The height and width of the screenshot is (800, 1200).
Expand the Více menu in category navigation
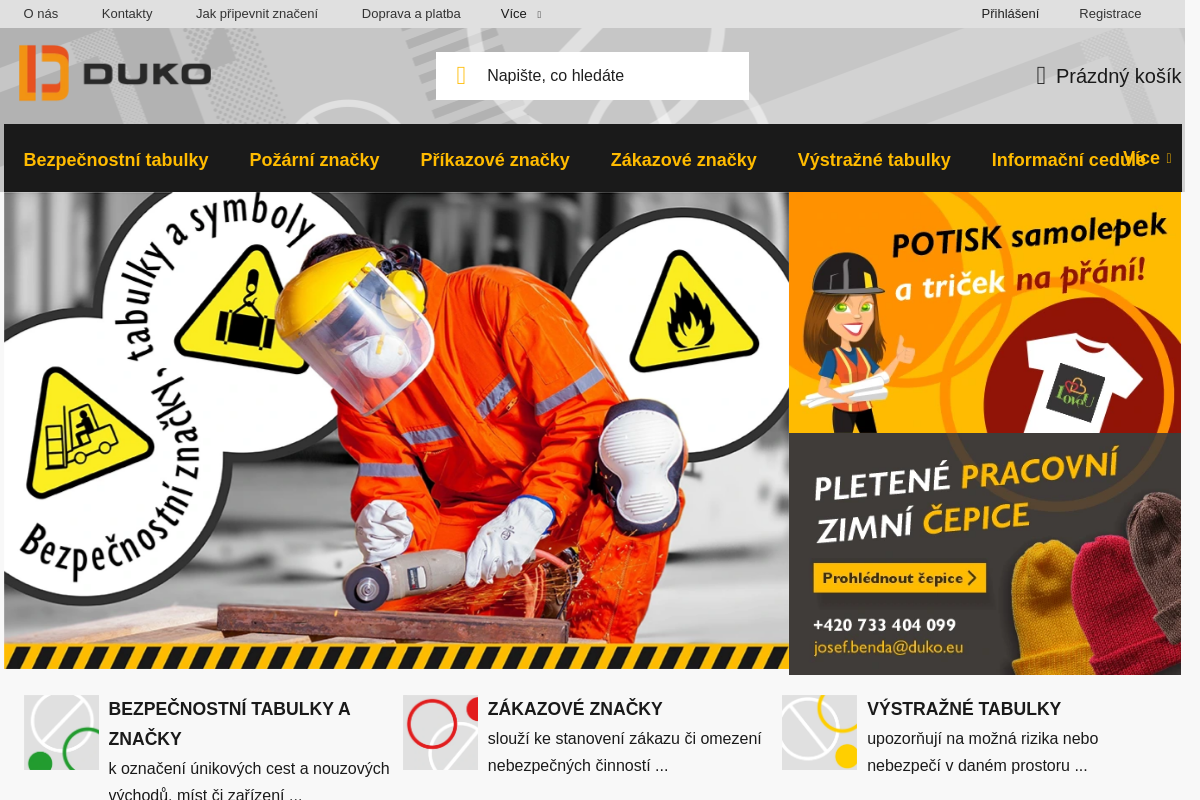(x=1147, y=158)
